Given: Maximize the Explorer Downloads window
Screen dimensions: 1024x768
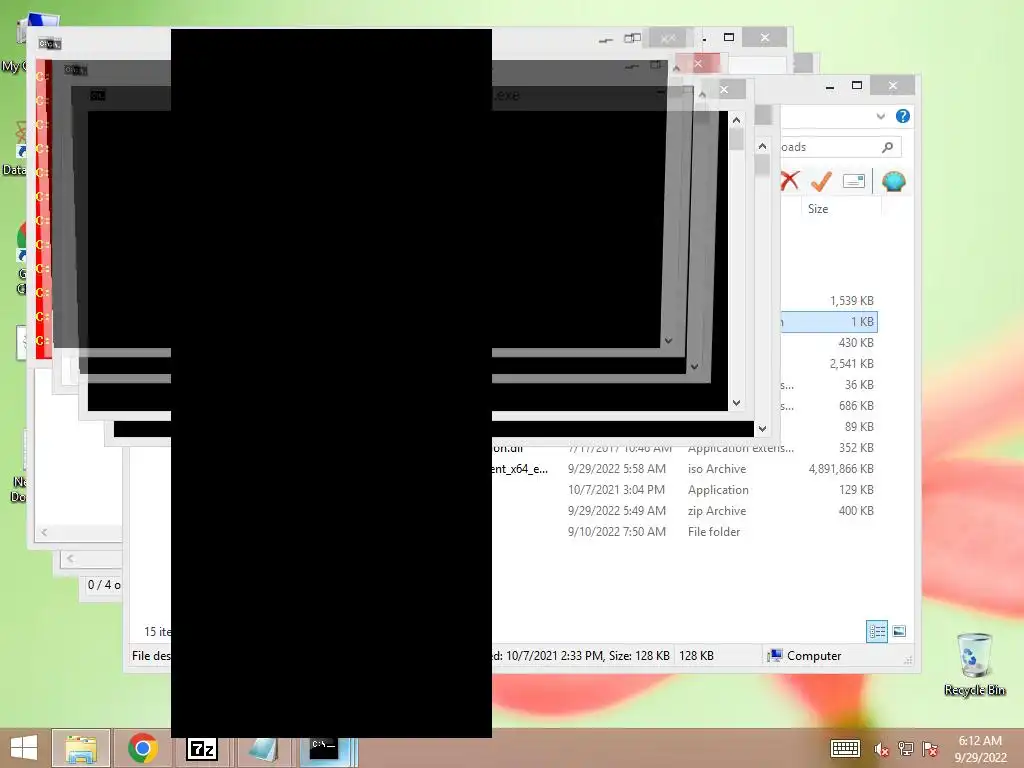Looking at the screenshot, I should tap(857, 86).
